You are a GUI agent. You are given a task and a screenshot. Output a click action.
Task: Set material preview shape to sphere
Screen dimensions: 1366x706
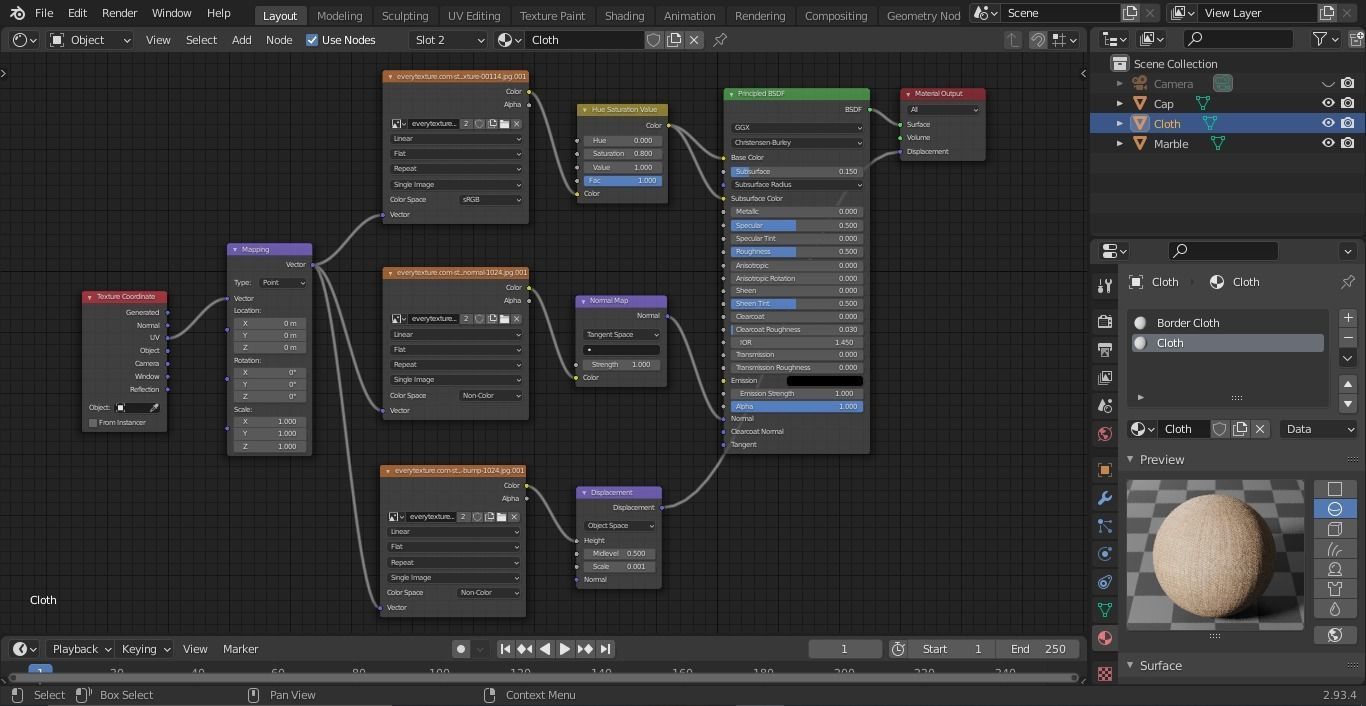[1335, 509]
